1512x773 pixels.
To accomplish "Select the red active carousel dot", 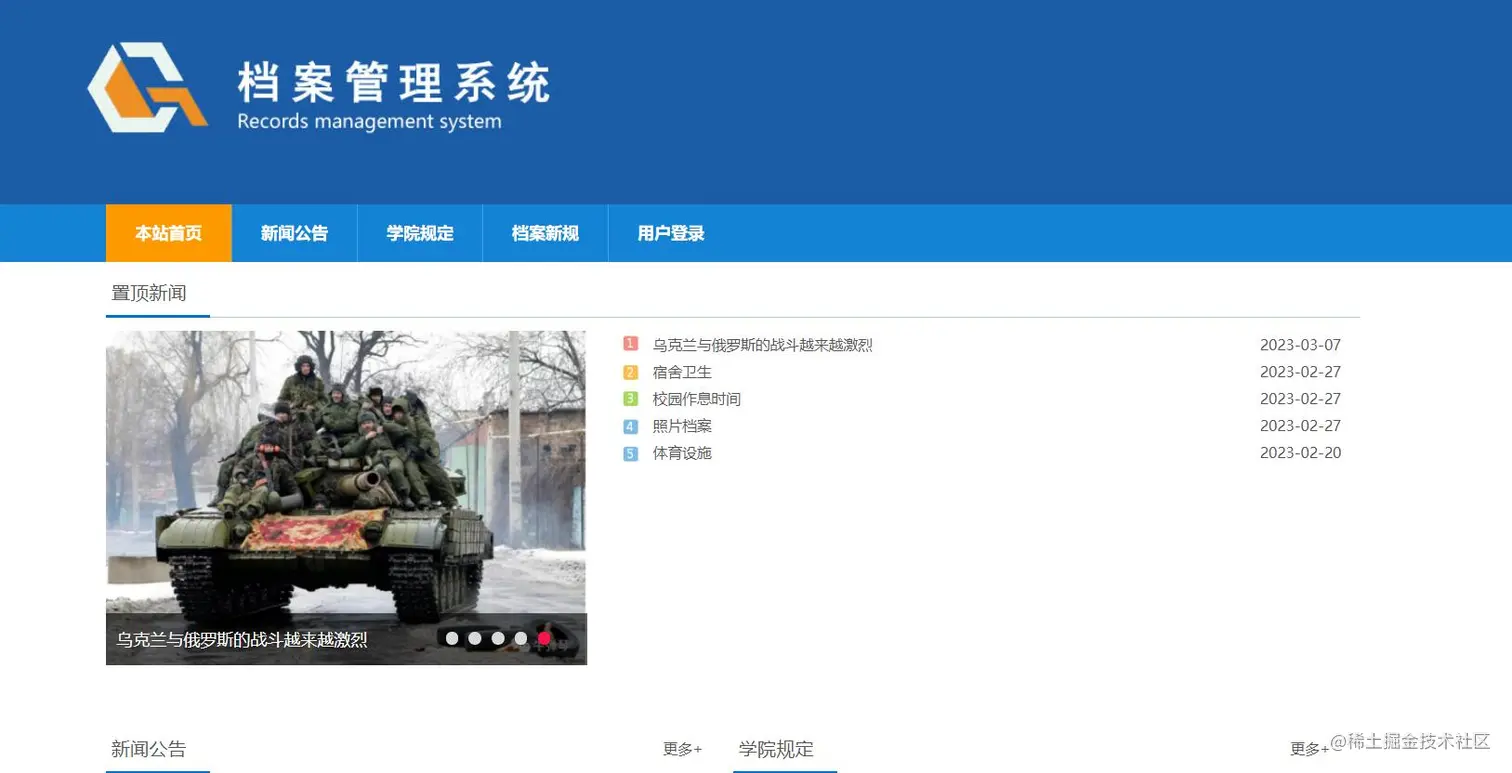I will click(x=544, y=638).
